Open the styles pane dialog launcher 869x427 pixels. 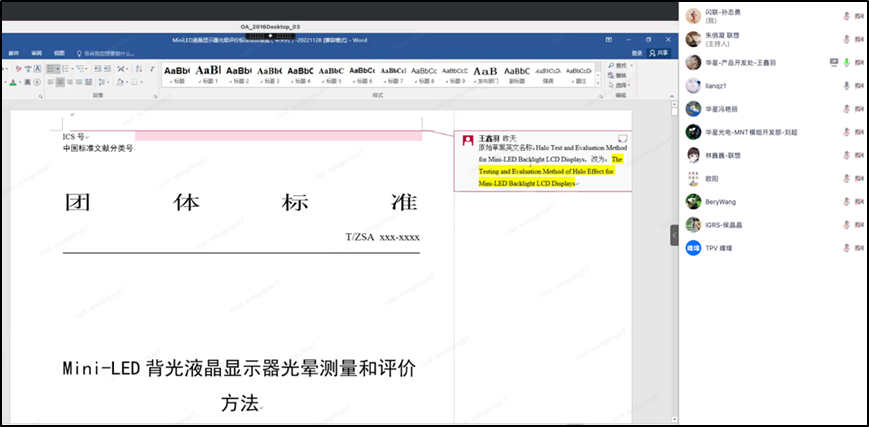pos(601,96)
